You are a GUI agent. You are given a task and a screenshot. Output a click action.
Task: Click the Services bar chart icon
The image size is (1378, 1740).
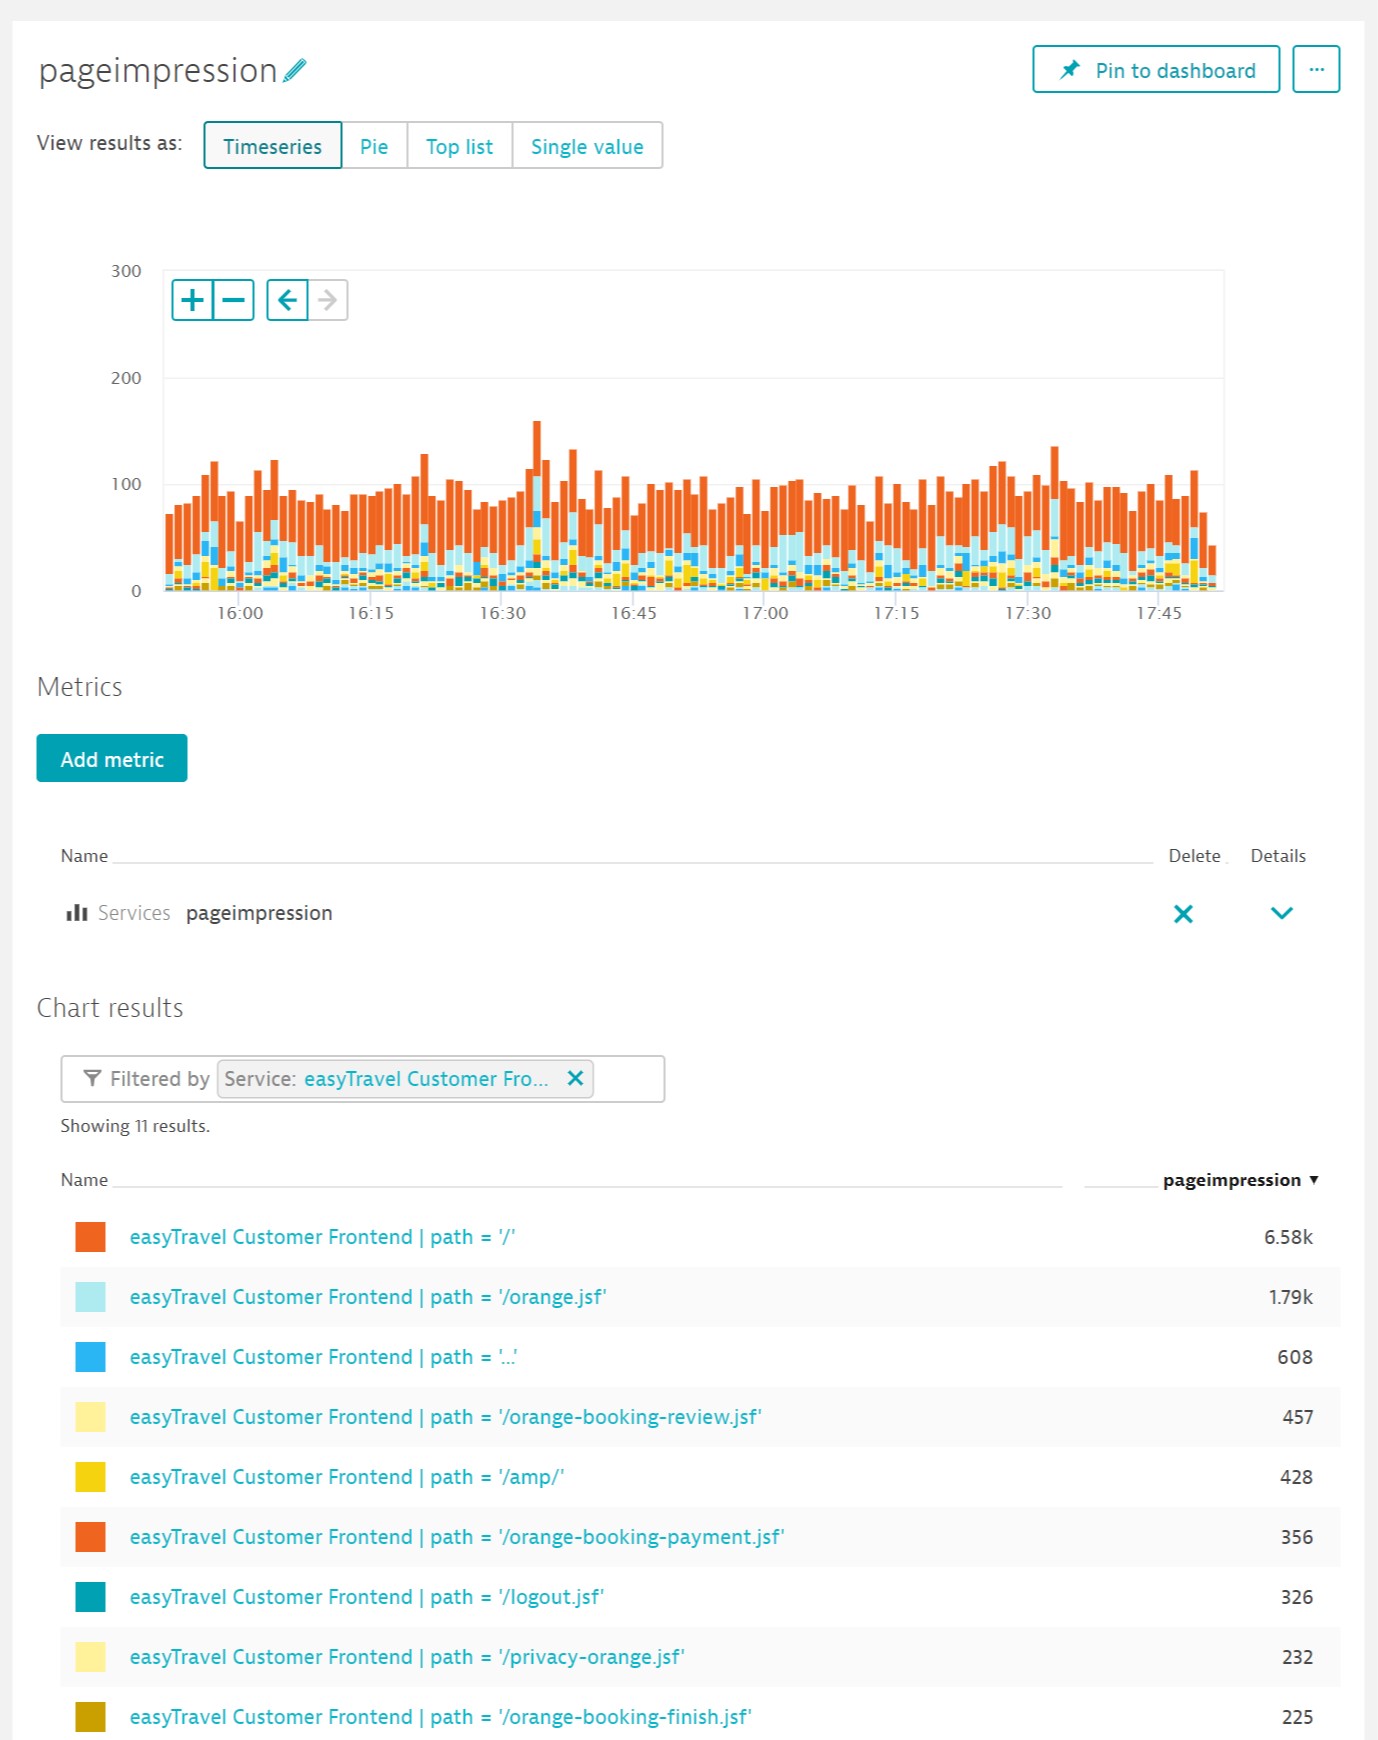(x=77, y=912)
